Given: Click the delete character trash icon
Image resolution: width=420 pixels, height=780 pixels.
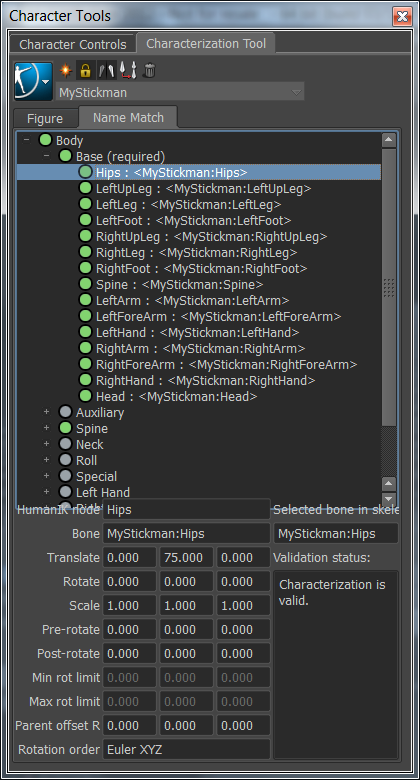Looking at the screenshot, I should click(x=149, y=71).
